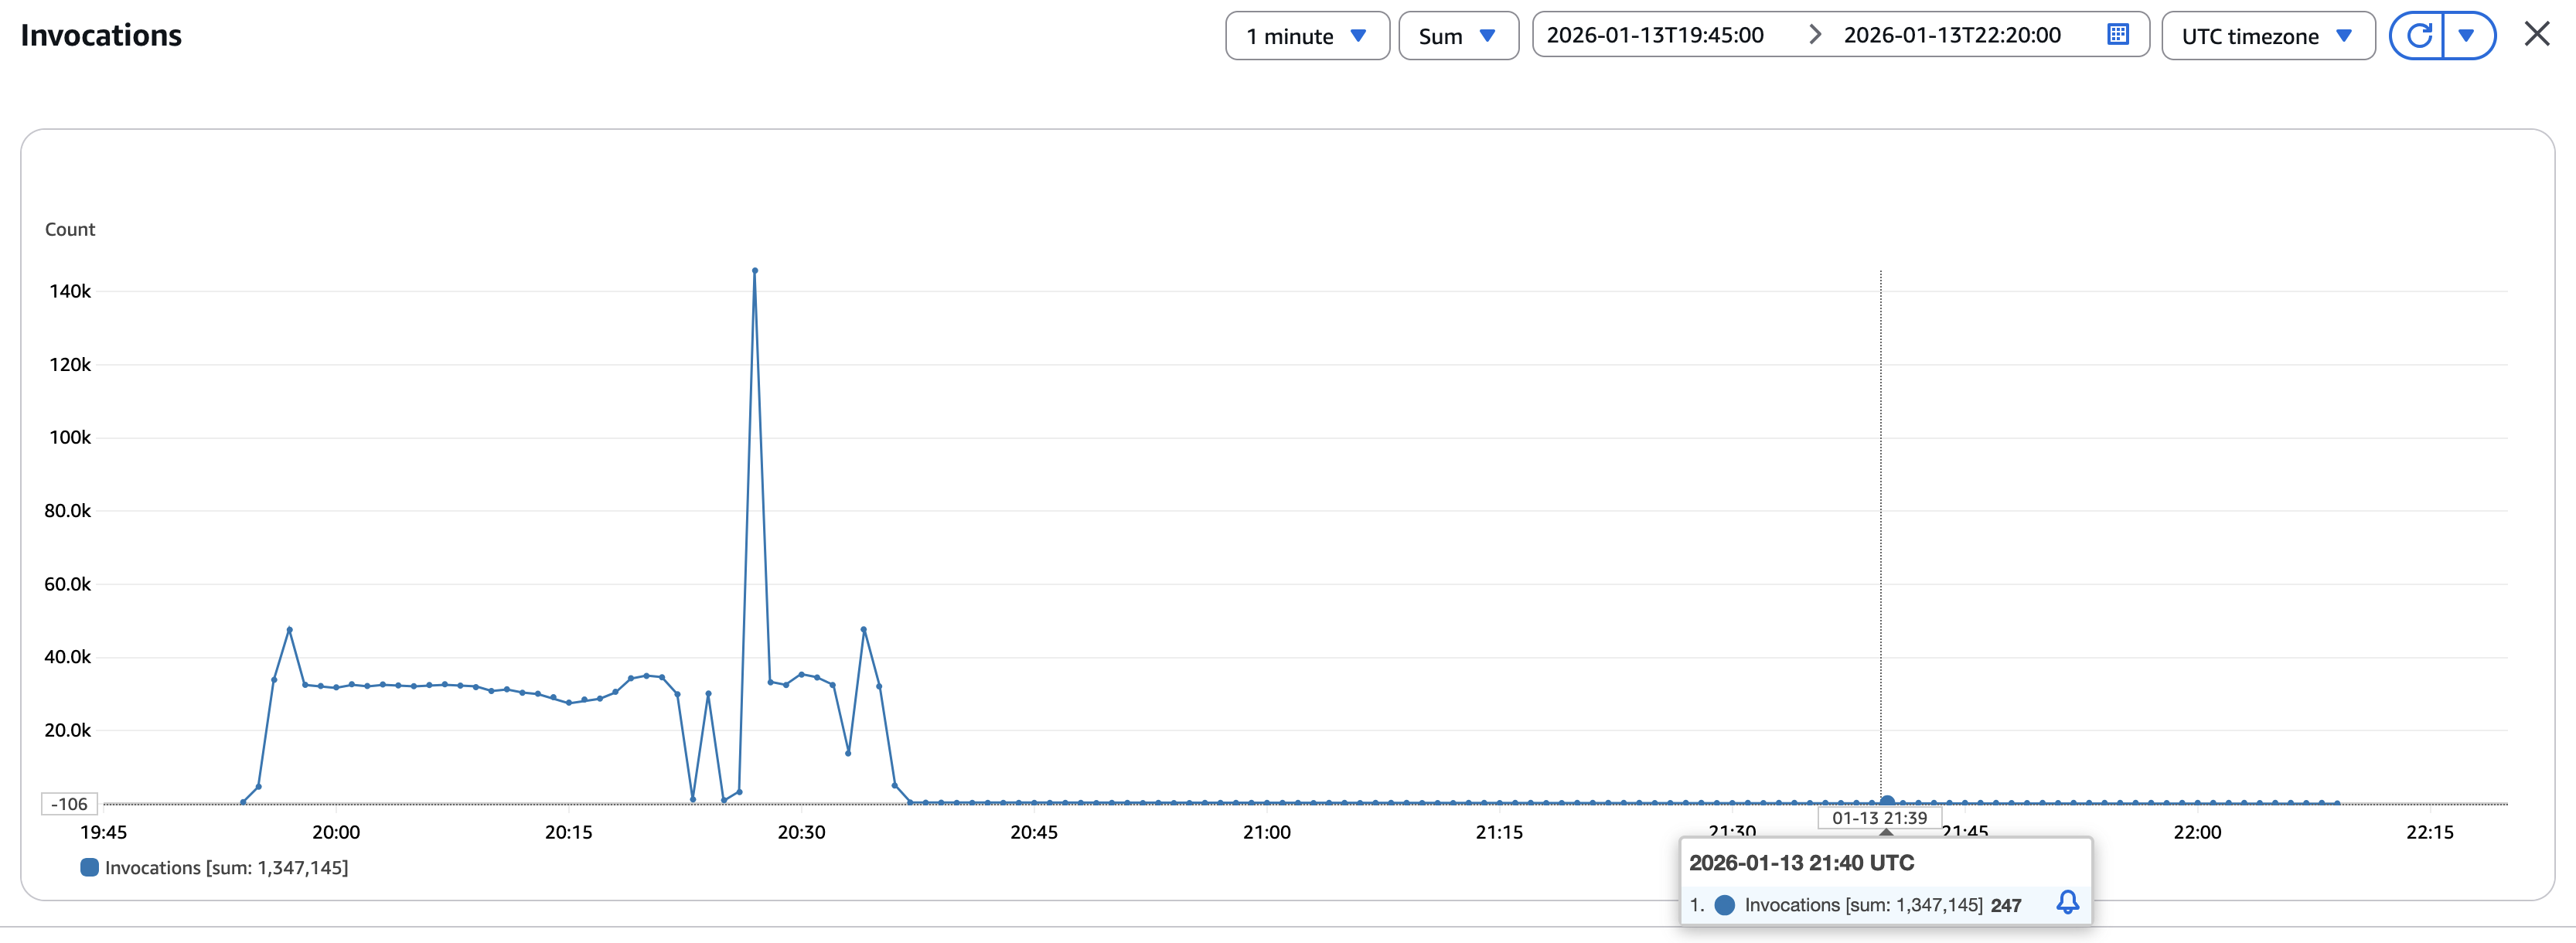The image size is (2576, 943).
Task: Edit the end time 2026-01-13T22:20:00
Action: (x=1952, y=35)
